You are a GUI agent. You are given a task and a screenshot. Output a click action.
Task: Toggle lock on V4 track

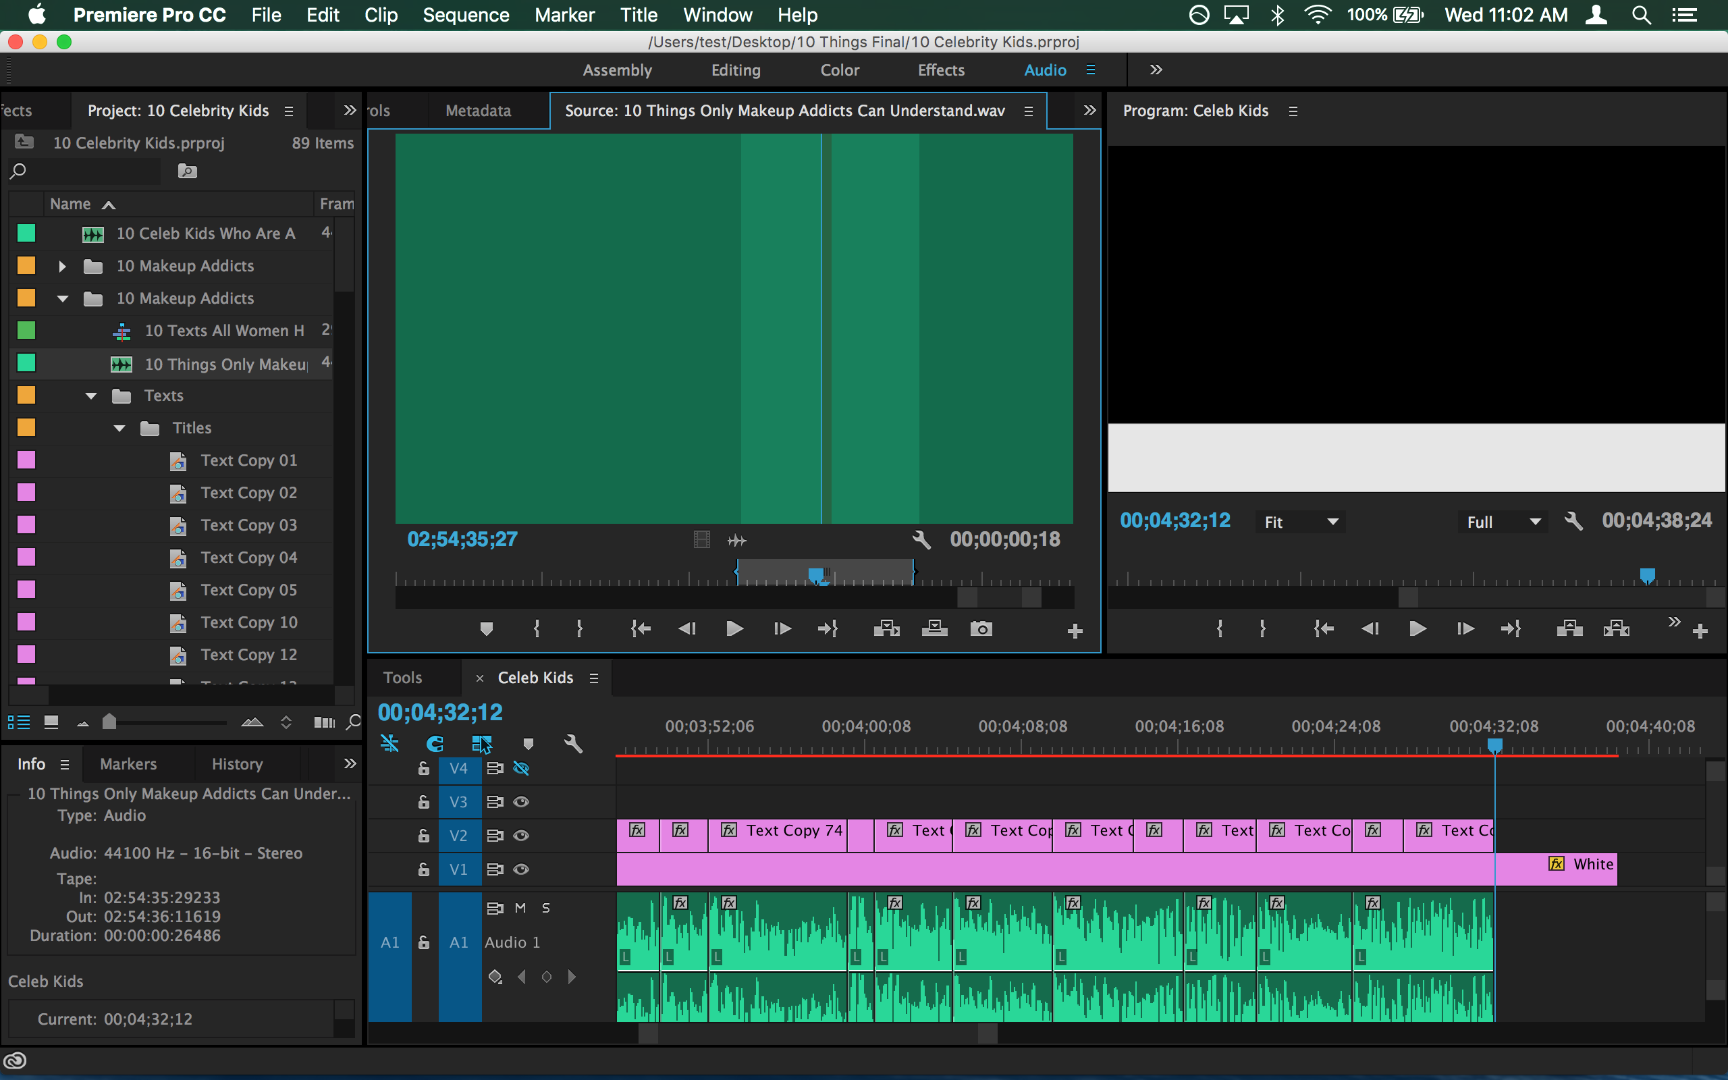(x=424, y=769)
